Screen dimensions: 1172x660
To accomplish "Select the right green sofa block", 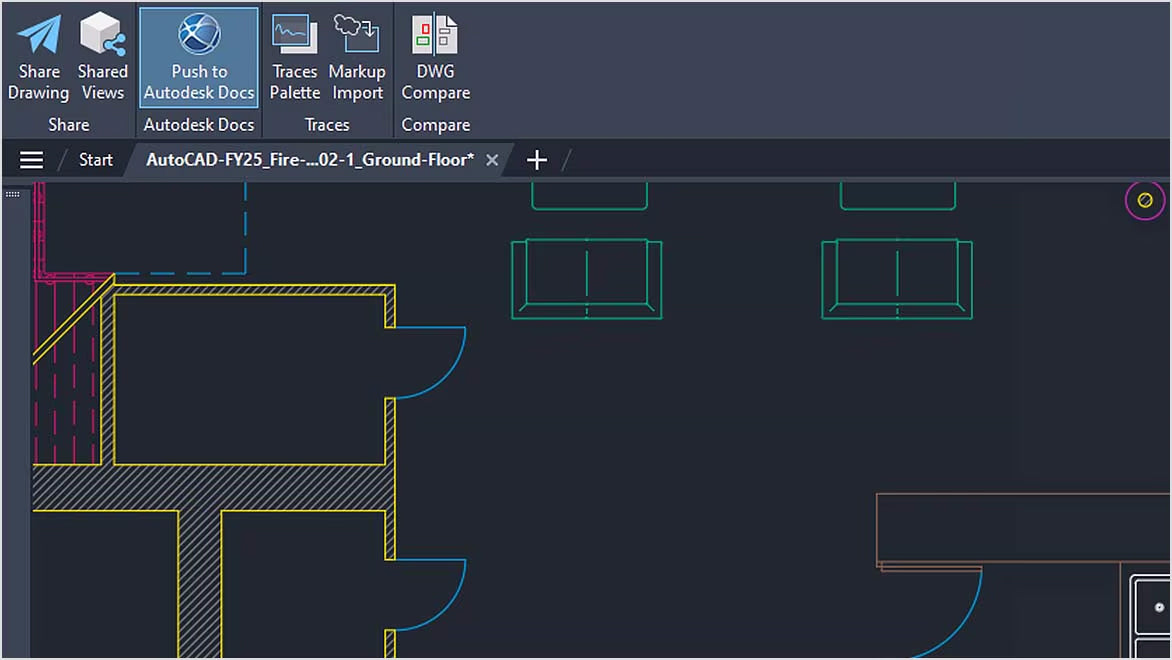I will coord(897,279).
